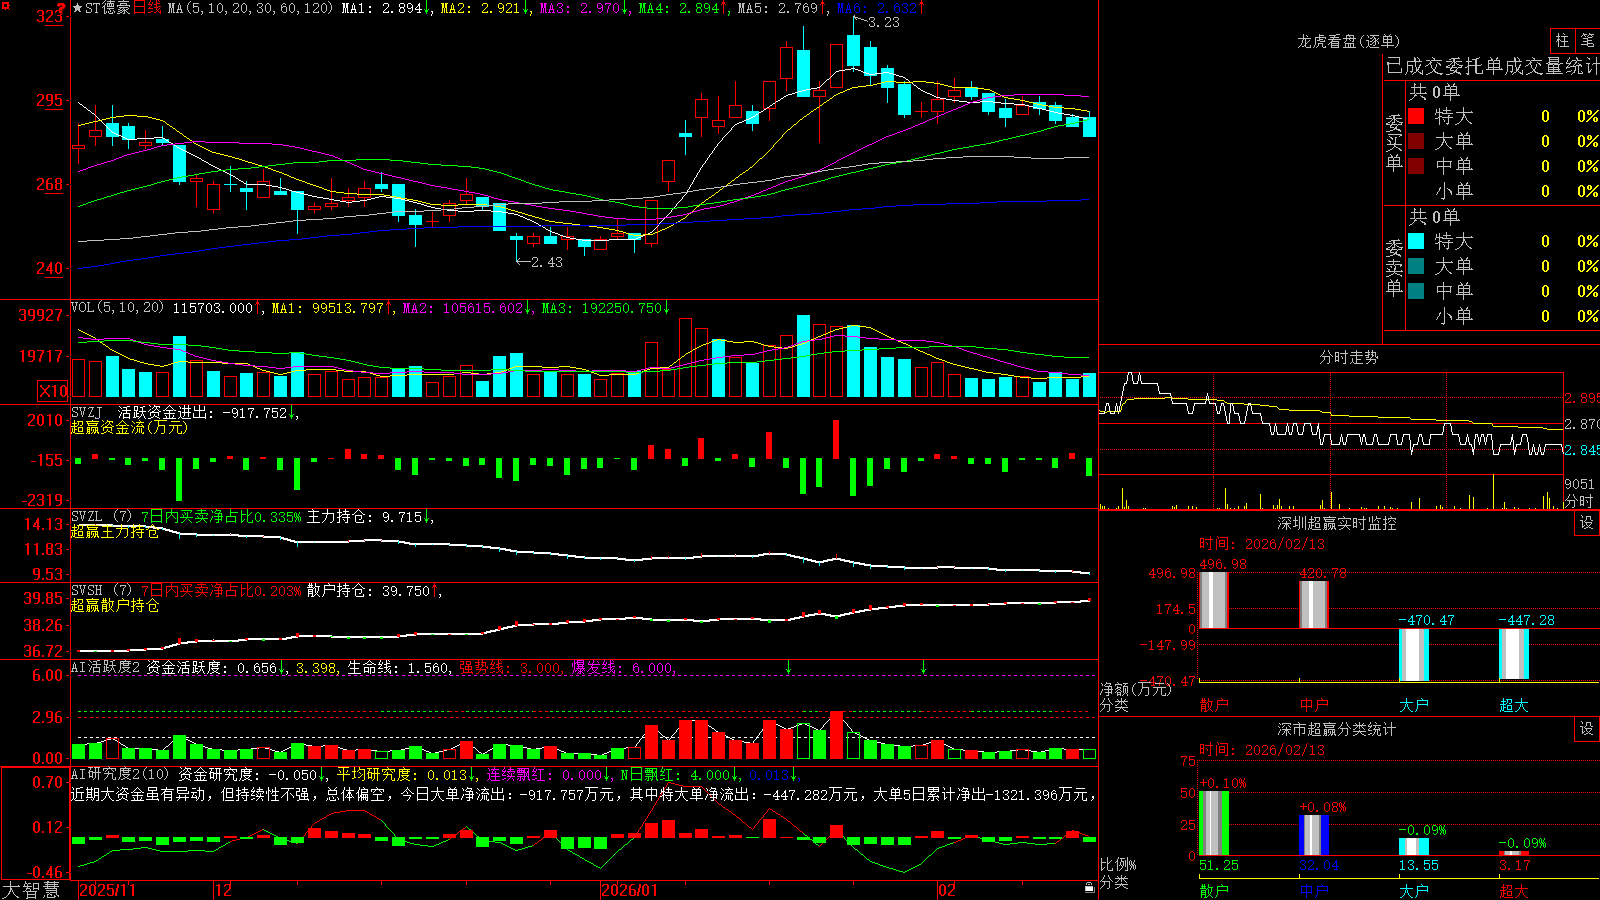This screenshot has width=1600, height=900.
Task: Click the 已成交委托单成交量统计 header
Action: (1492, 67)
